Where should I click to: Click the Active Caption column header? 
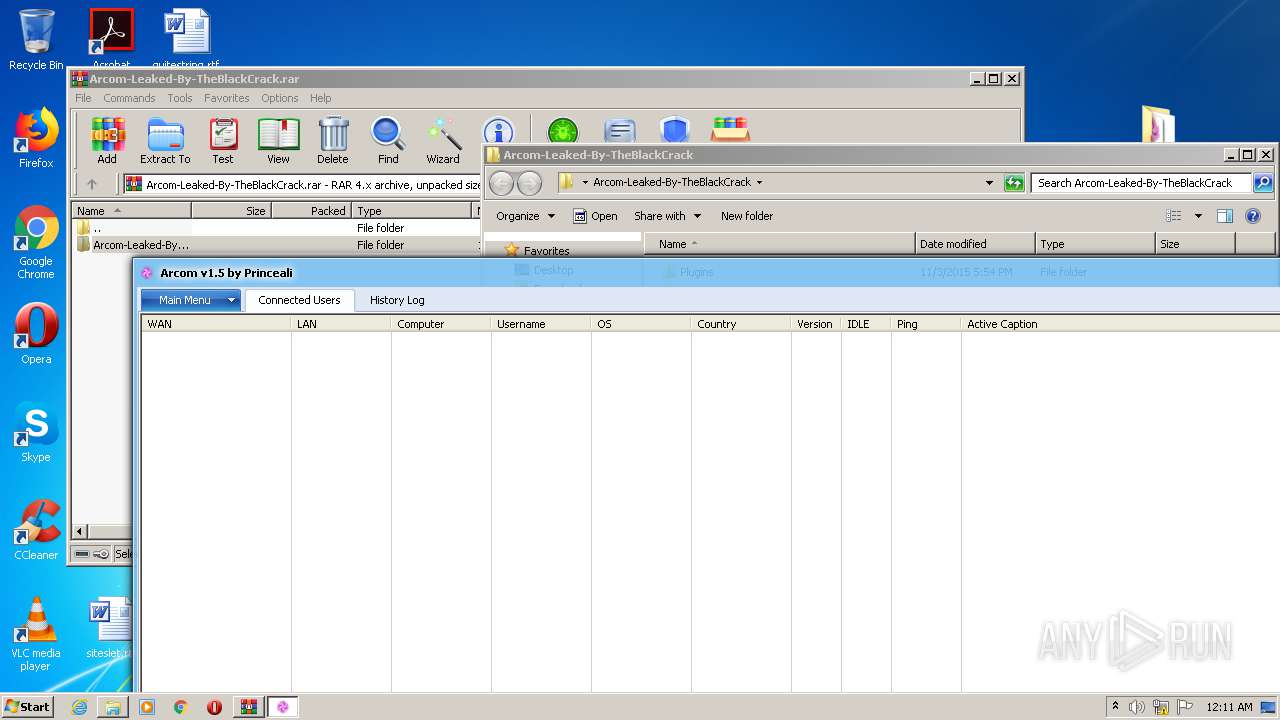tap(1120, 324)
